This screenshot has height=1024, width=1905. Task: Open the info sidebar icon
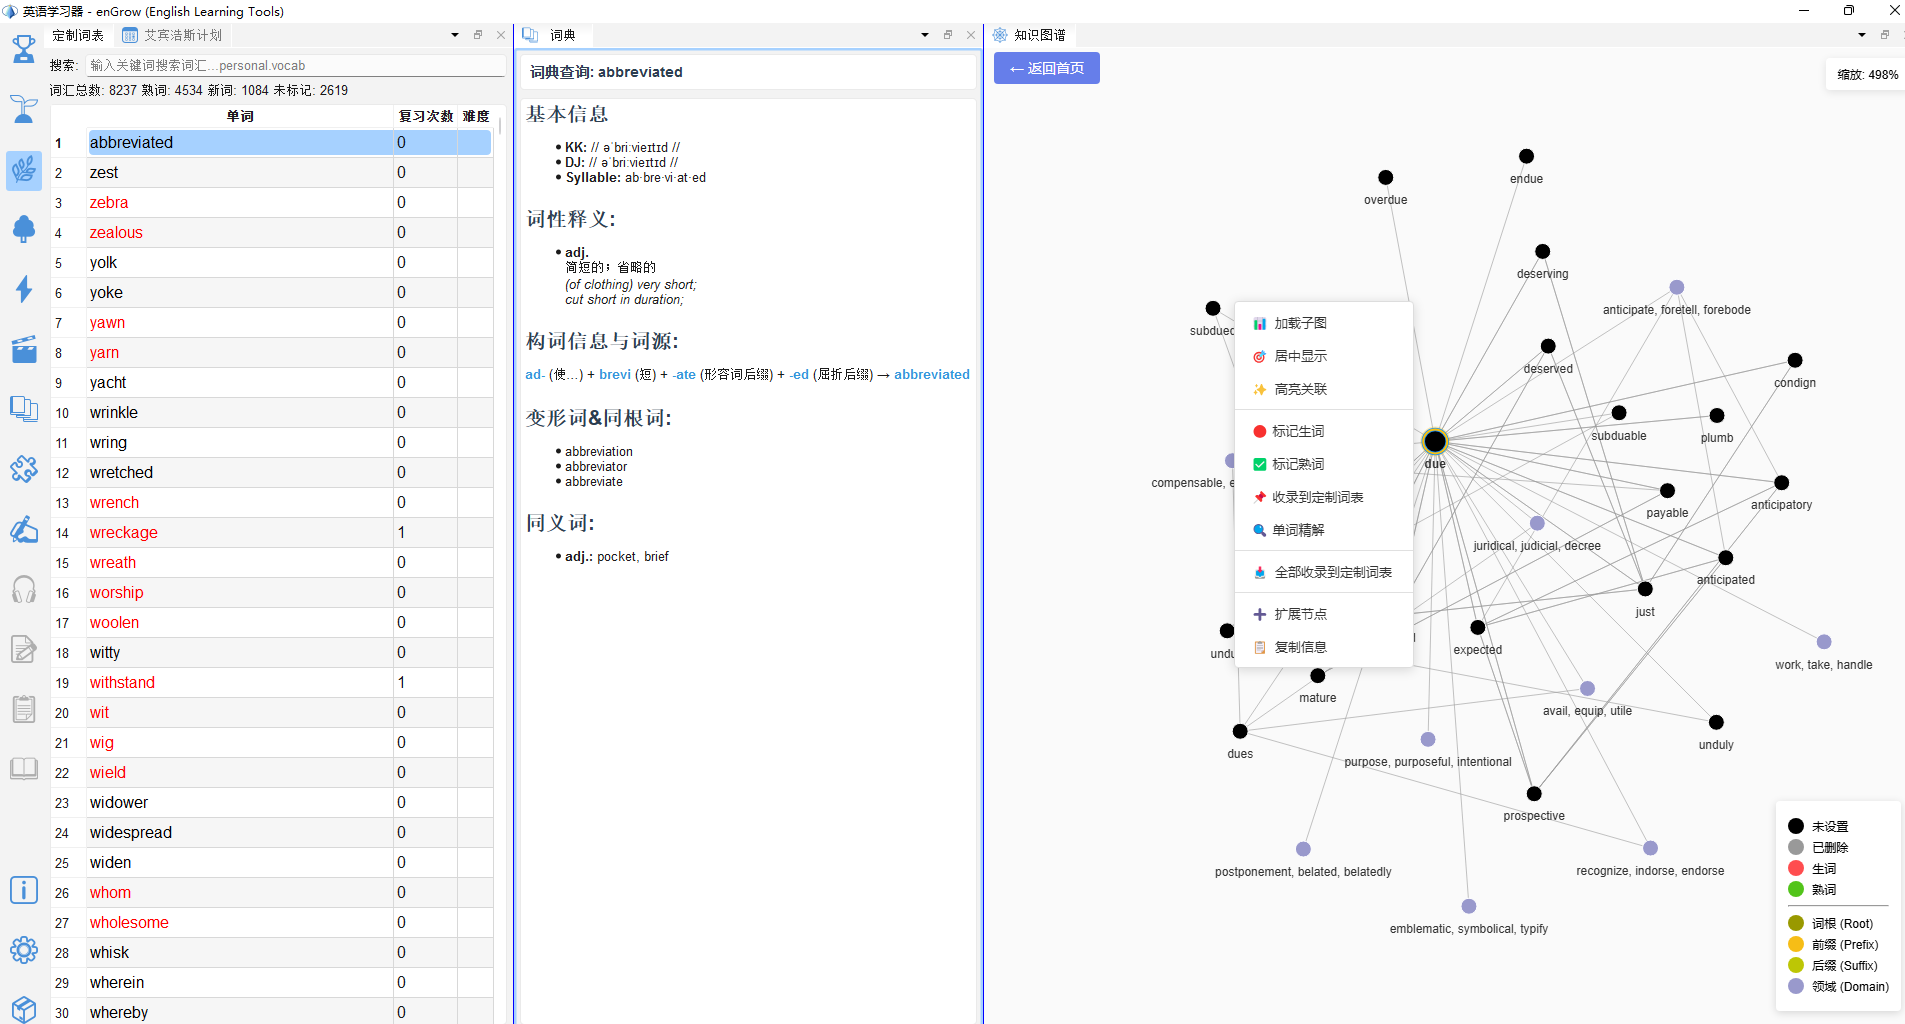click(24, 890)
